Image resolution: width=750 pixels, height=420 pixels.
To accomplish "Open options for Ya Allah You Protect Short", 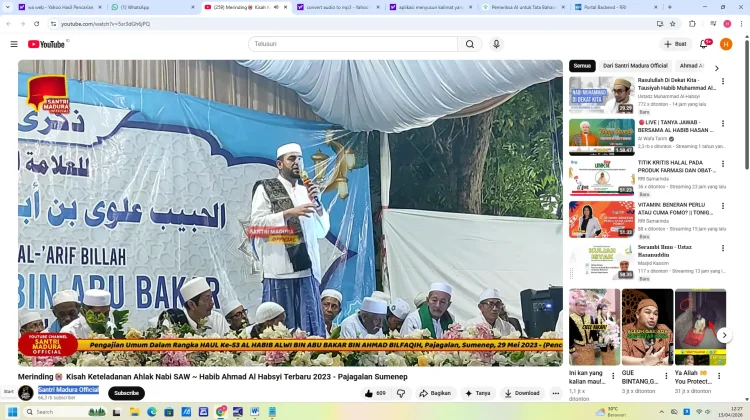I will coord(719,376).
